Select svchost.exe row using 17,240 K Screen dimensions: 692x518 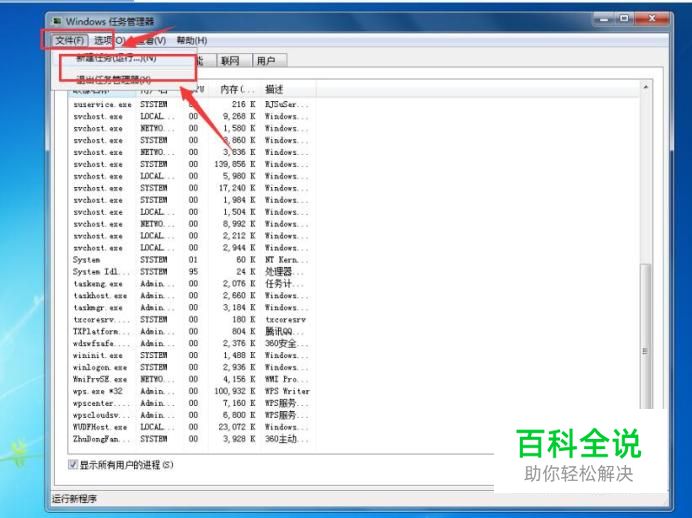191,188
